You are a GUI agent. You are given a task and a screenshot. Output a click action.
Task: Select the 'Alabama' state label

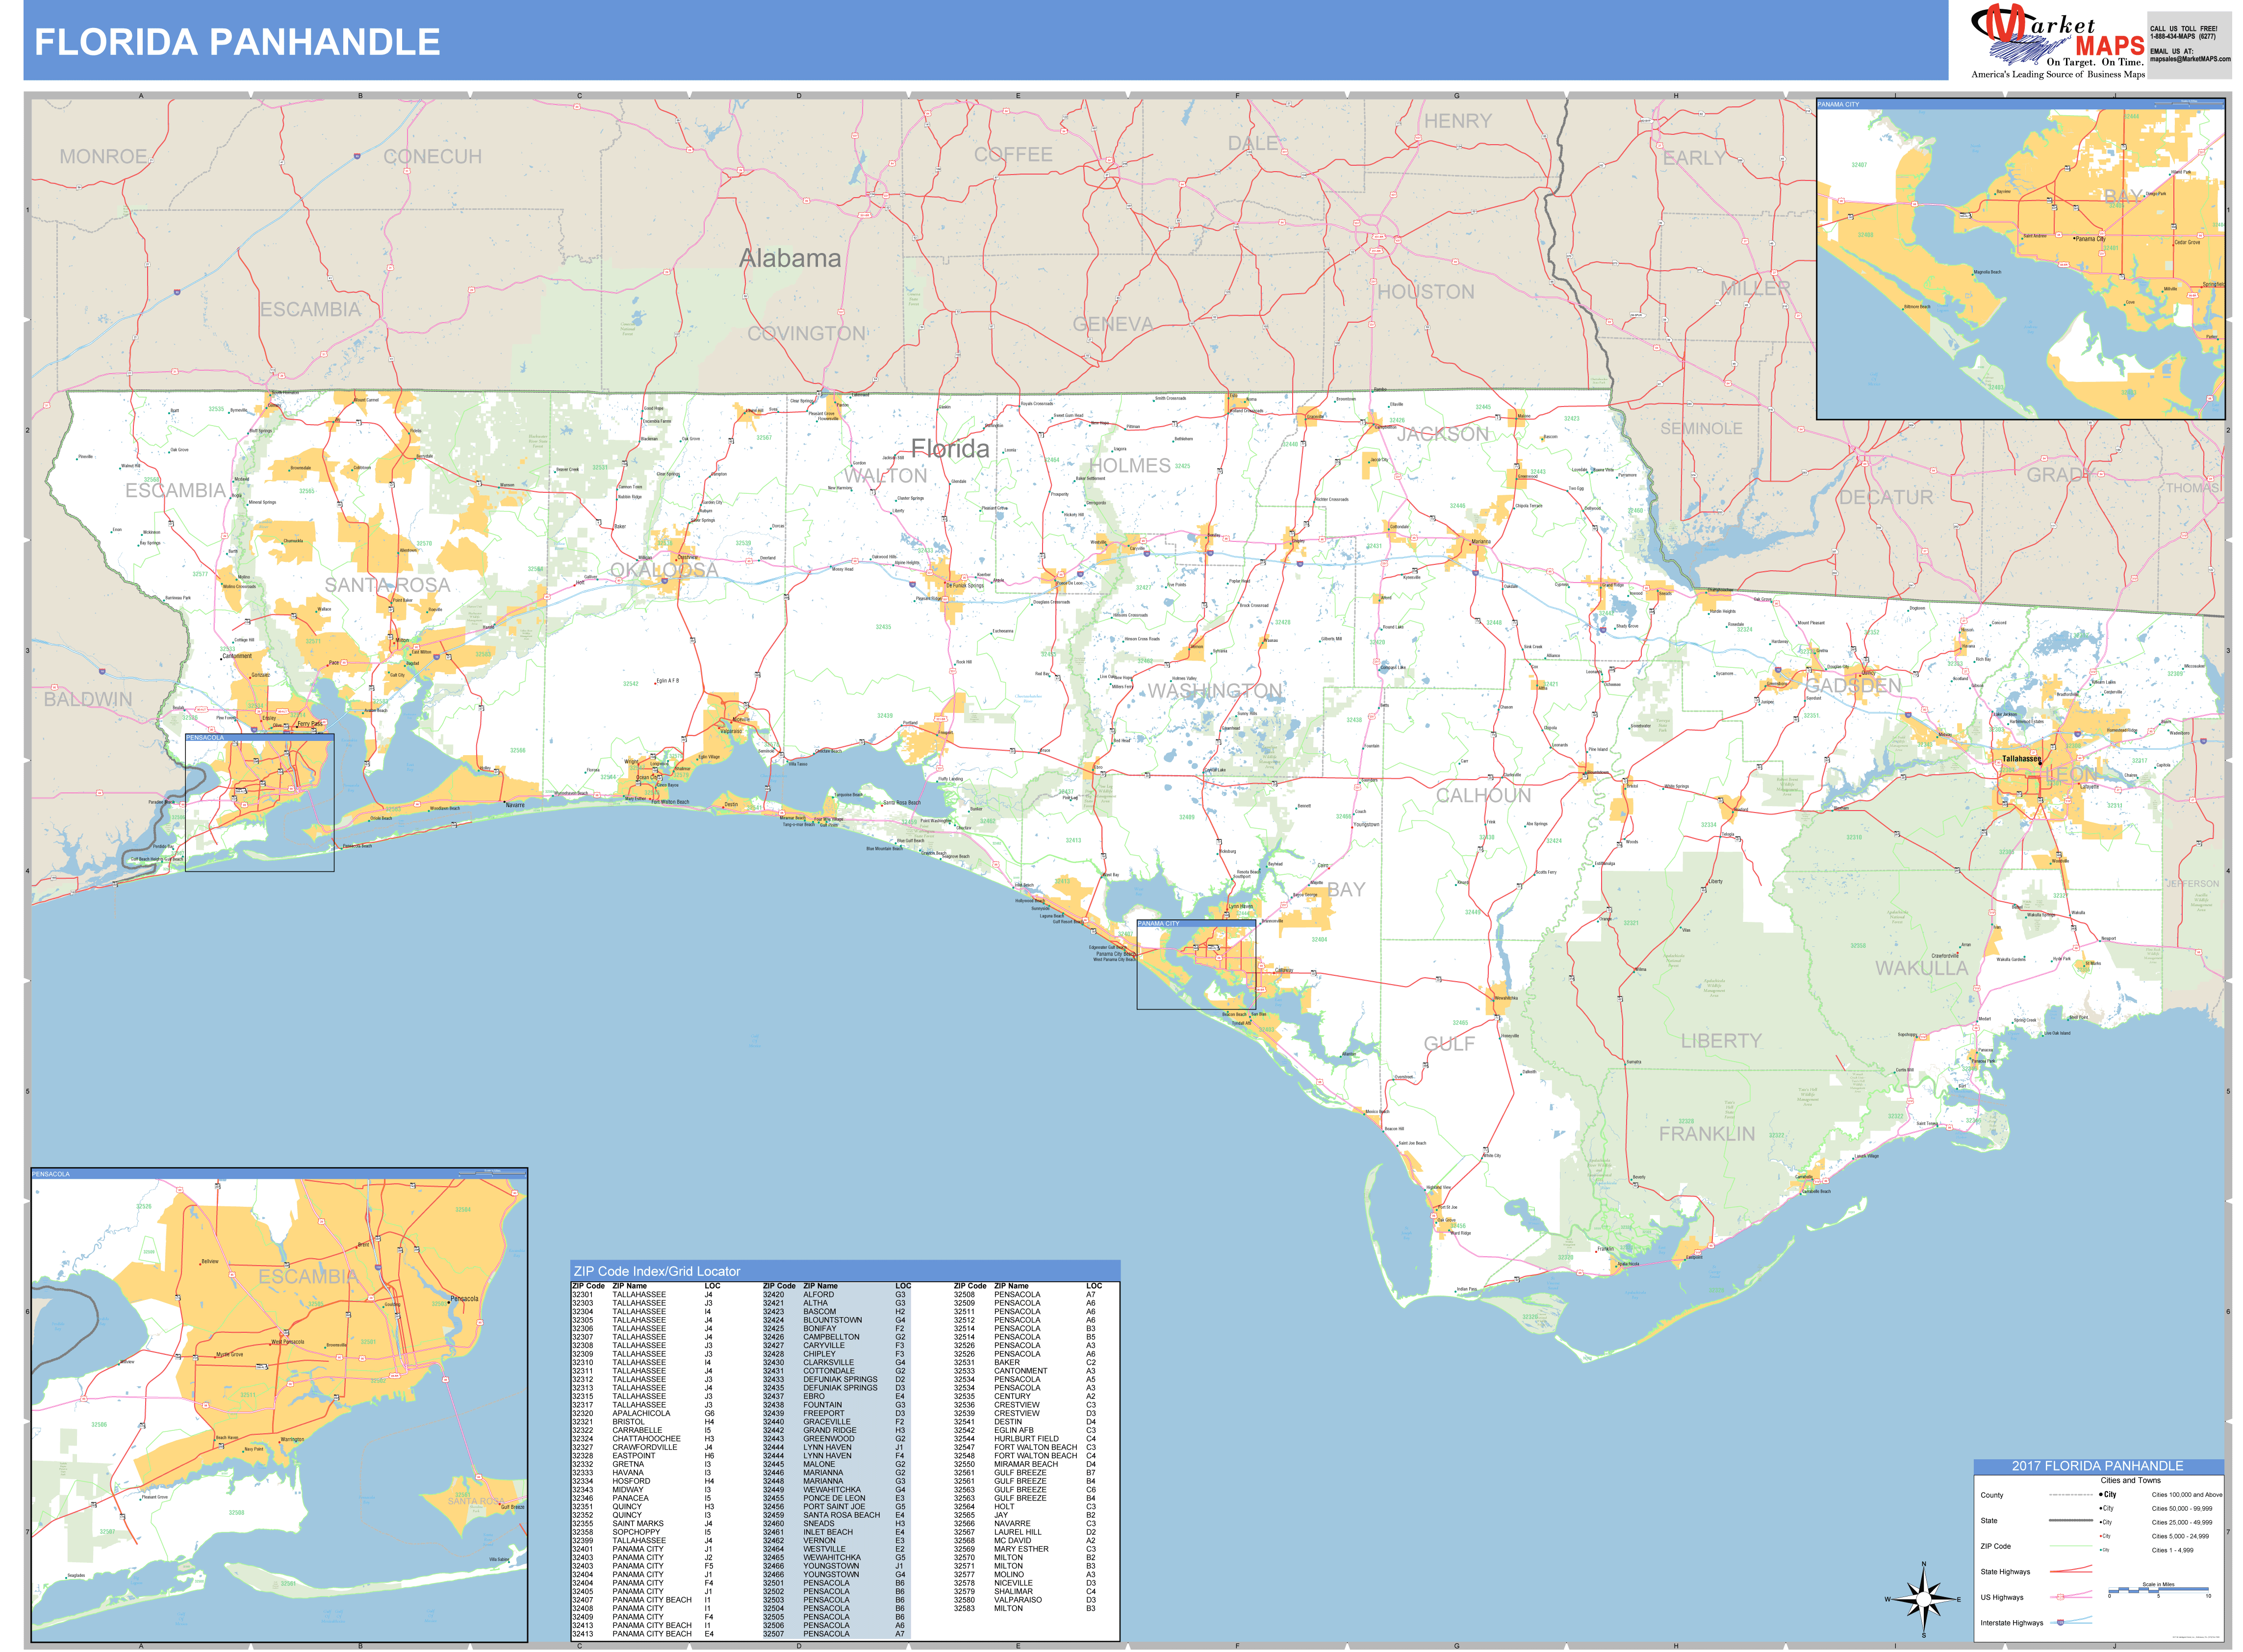(x=789, y=258)
